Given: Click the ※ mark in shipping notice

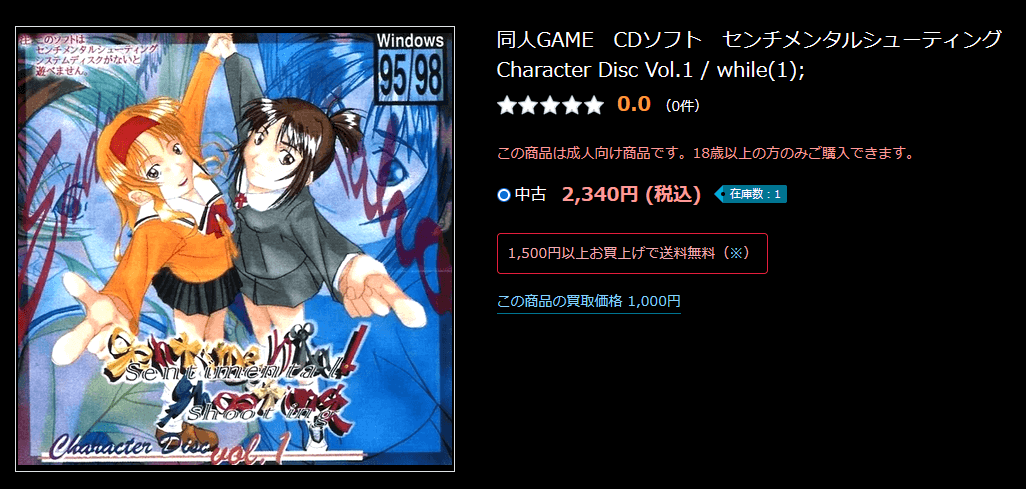Looking at the screenshot, I should pyautogui.click(x=735, y=253).
